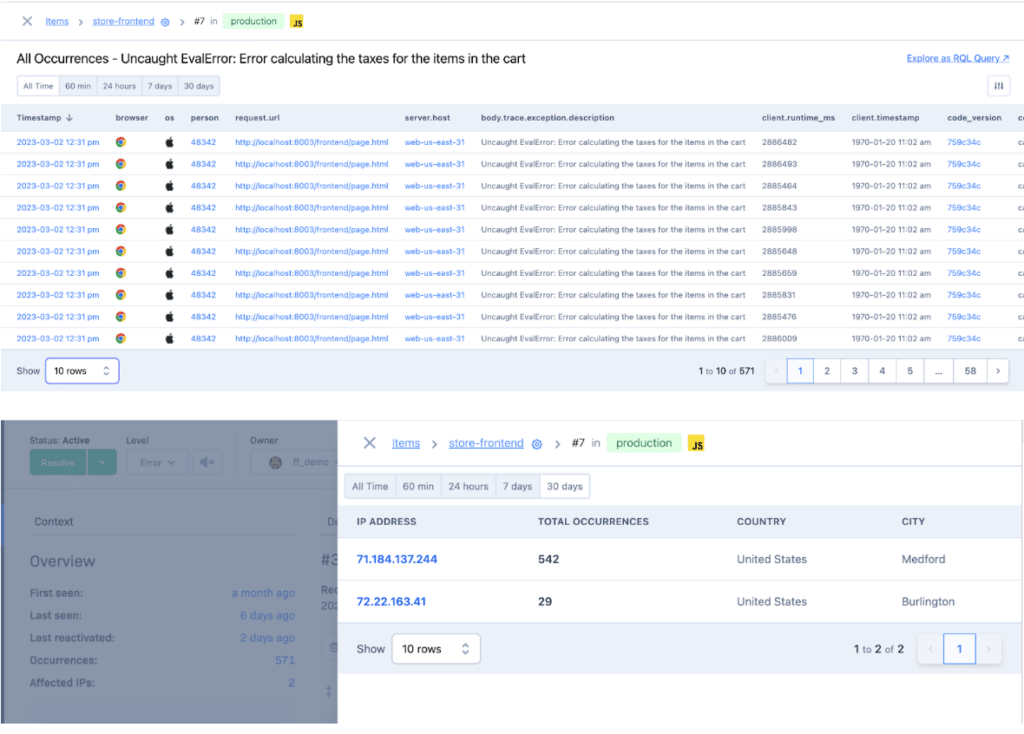Select the 7 days filter in IP address panel
The image size is (1024, 734).
click(x=517, y=487)
